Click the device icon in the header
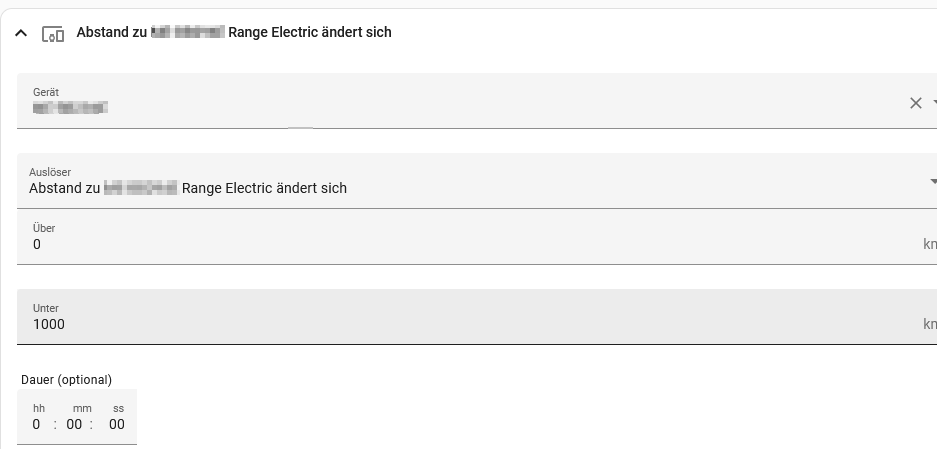 tap(53, 33)
